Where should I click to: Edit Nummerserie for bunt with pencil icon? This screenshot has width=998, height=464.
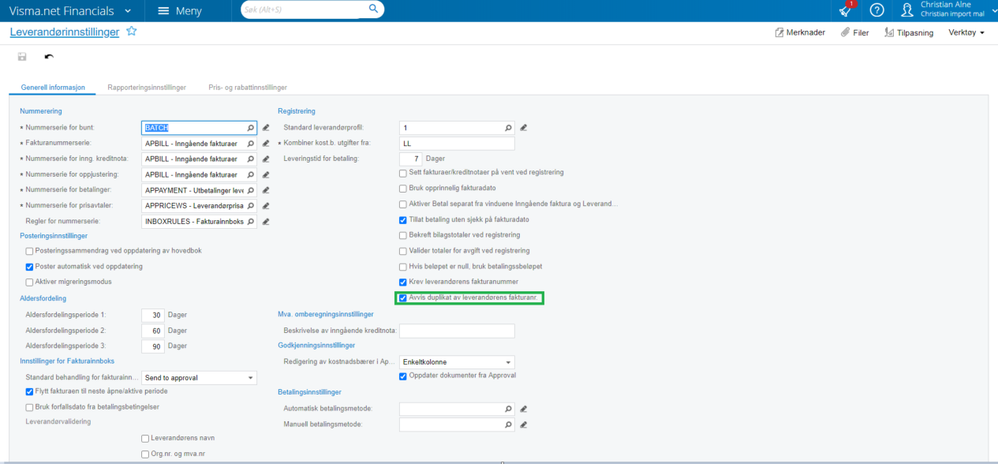point(267,128)
